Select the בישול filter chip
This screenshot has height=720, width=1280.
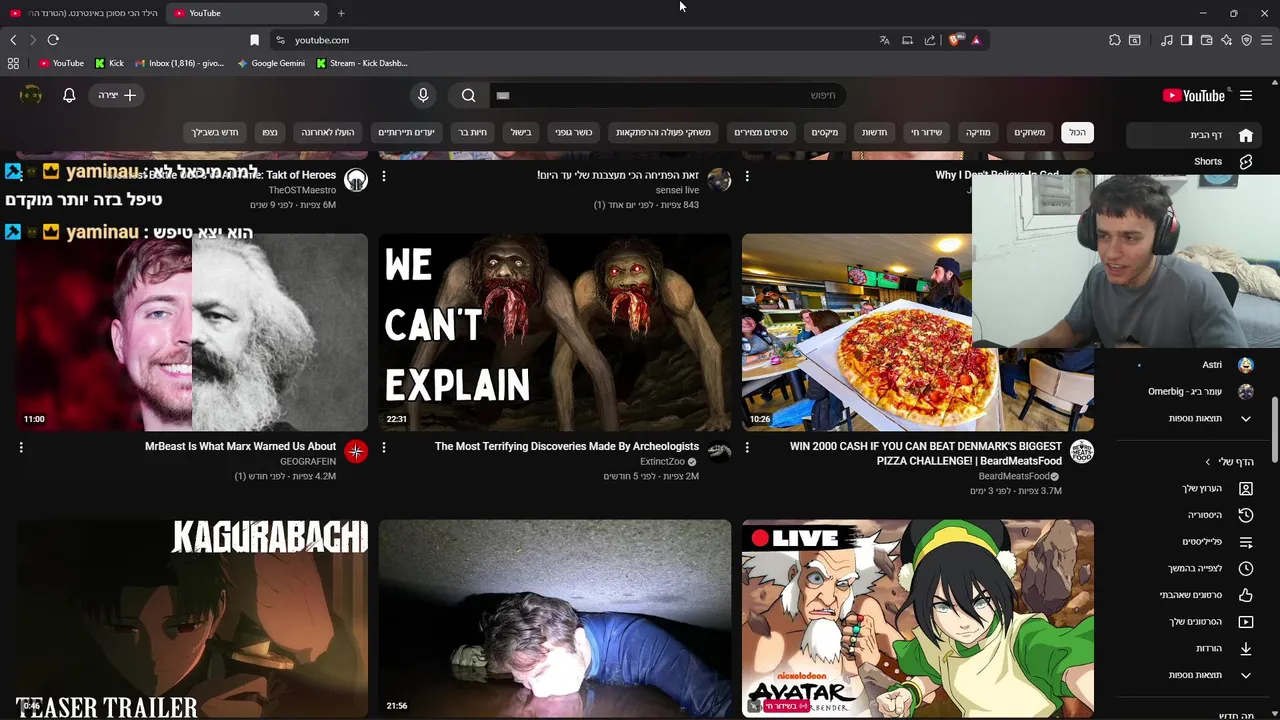tap(521, 132)
